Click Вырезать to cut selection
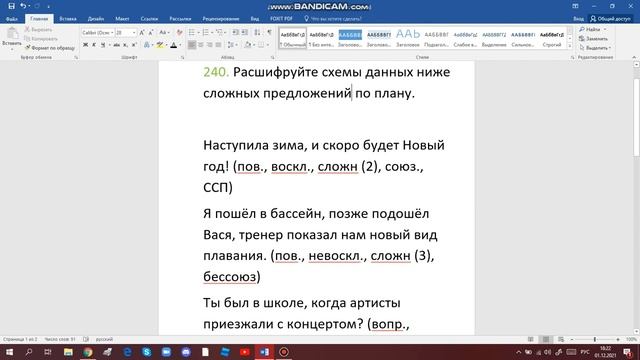 click(x=38, y=29)
